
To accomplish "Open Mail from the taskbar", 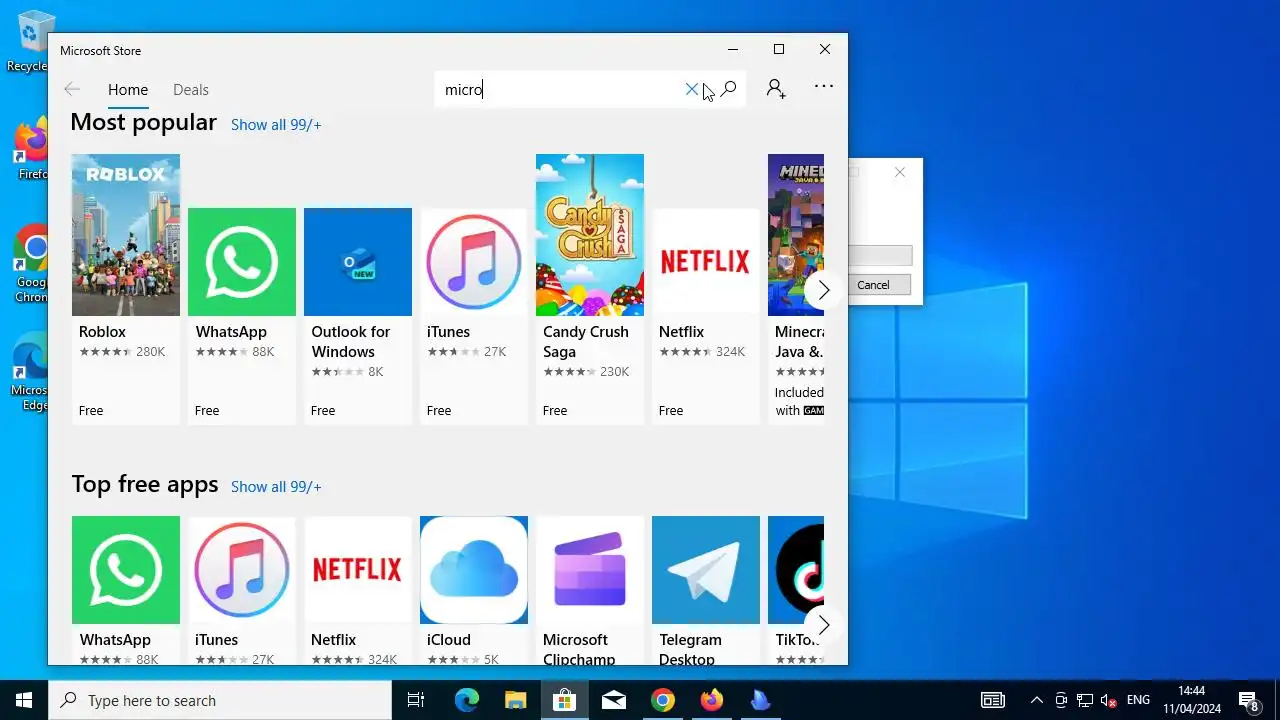I will click(x=613, y=700).
